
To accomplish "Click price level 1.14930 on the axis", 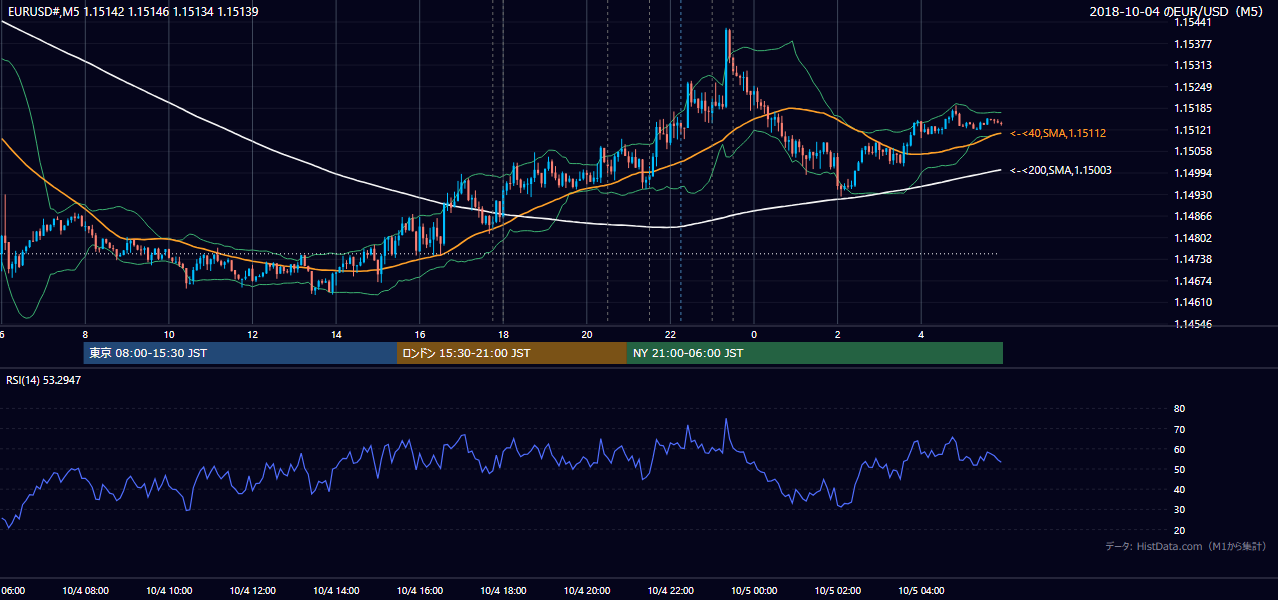I will (x=1192, y=195).
